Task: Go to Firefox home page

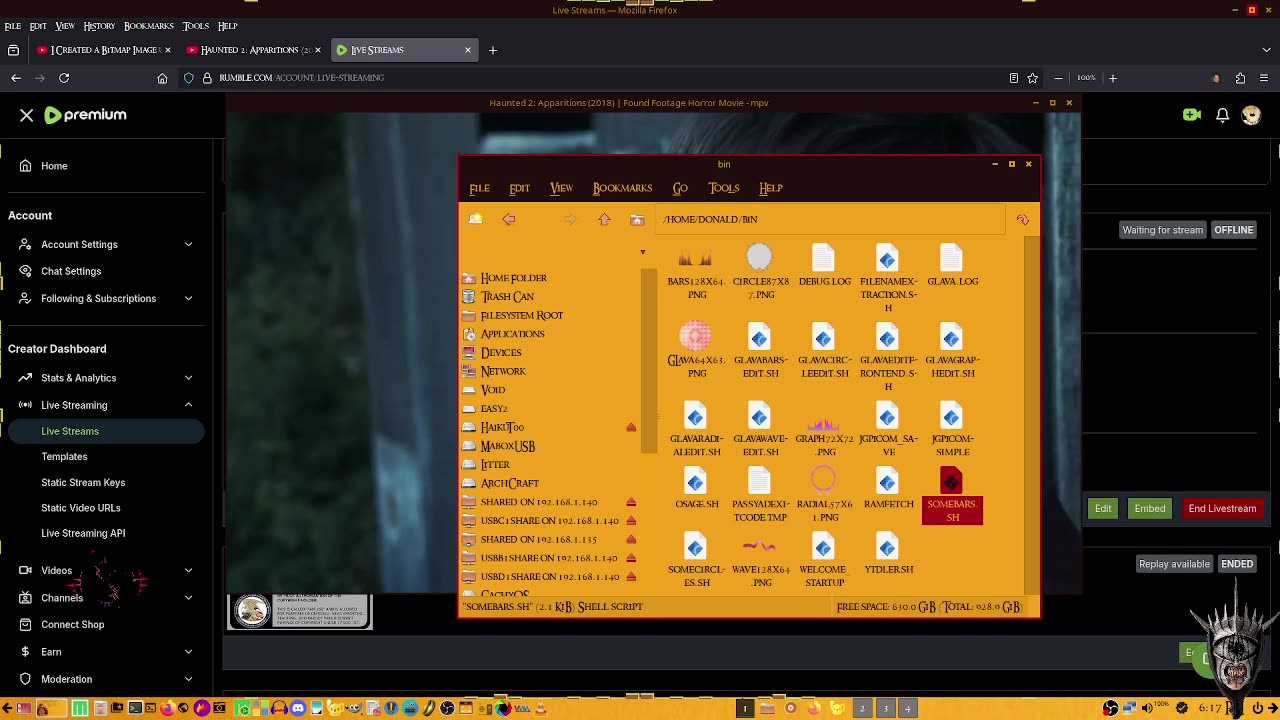Action: 162,78
